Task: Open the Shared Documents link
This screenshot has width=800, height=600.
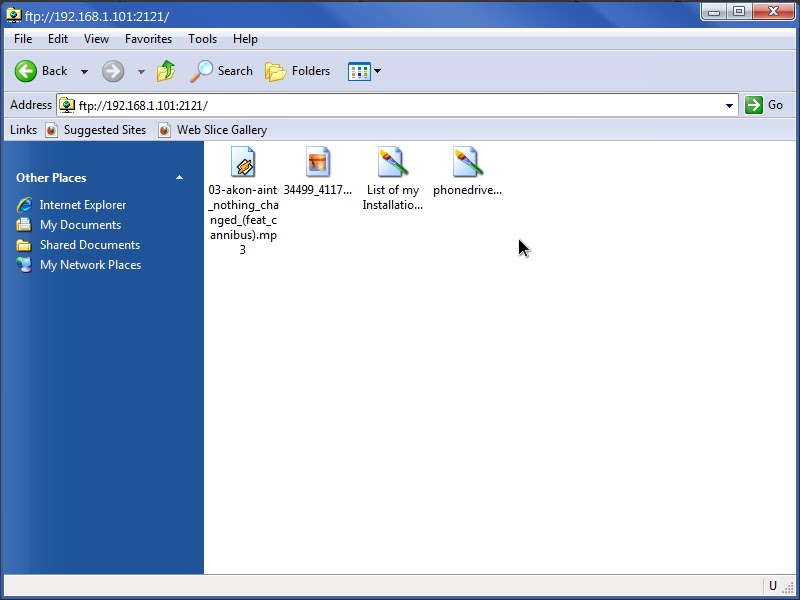Action: (90, 245)
